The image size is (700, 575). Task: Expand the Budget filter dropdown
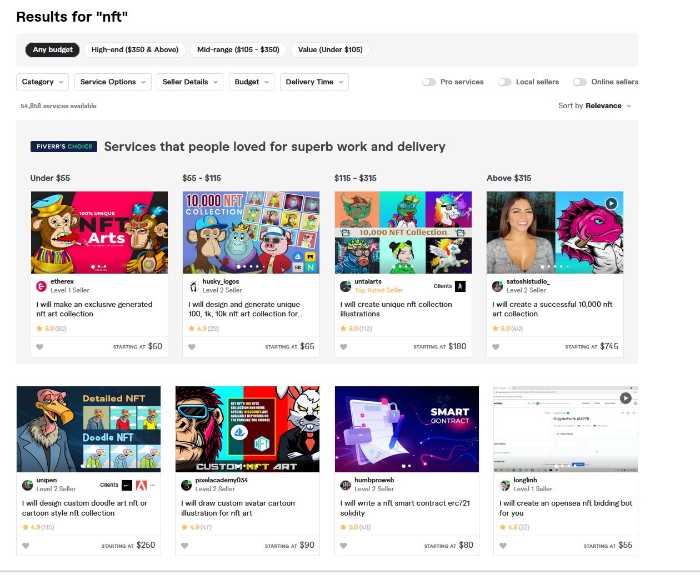pos(251,82)
